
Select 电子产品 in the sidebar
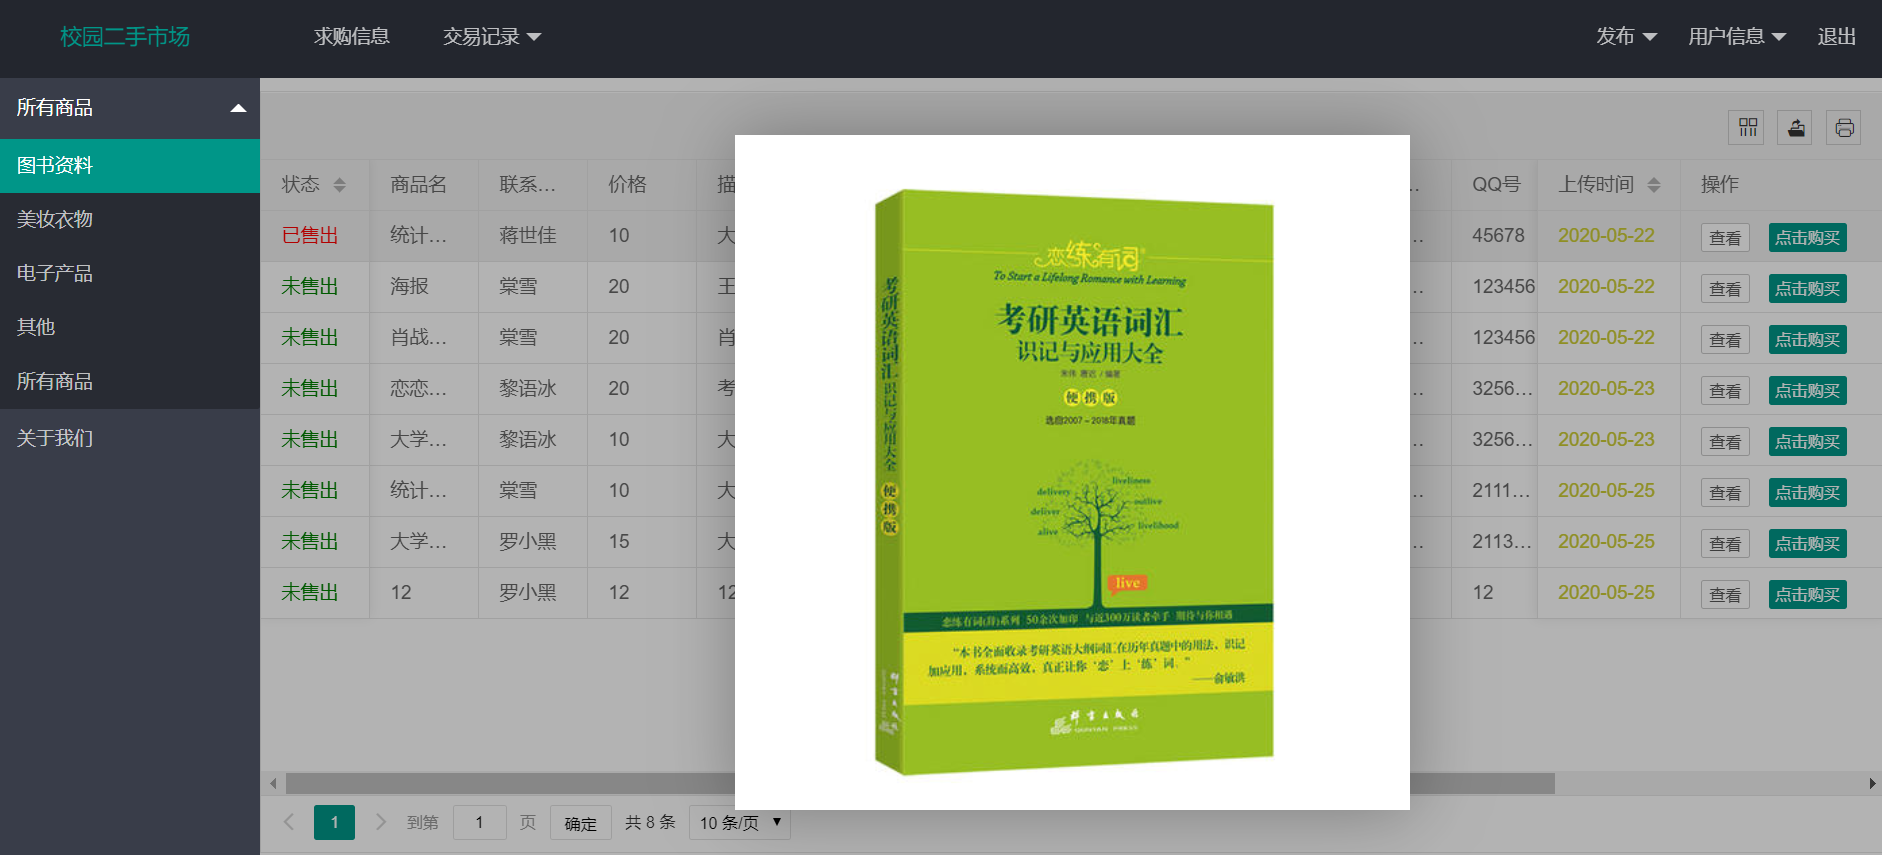(x=130, y=274)
